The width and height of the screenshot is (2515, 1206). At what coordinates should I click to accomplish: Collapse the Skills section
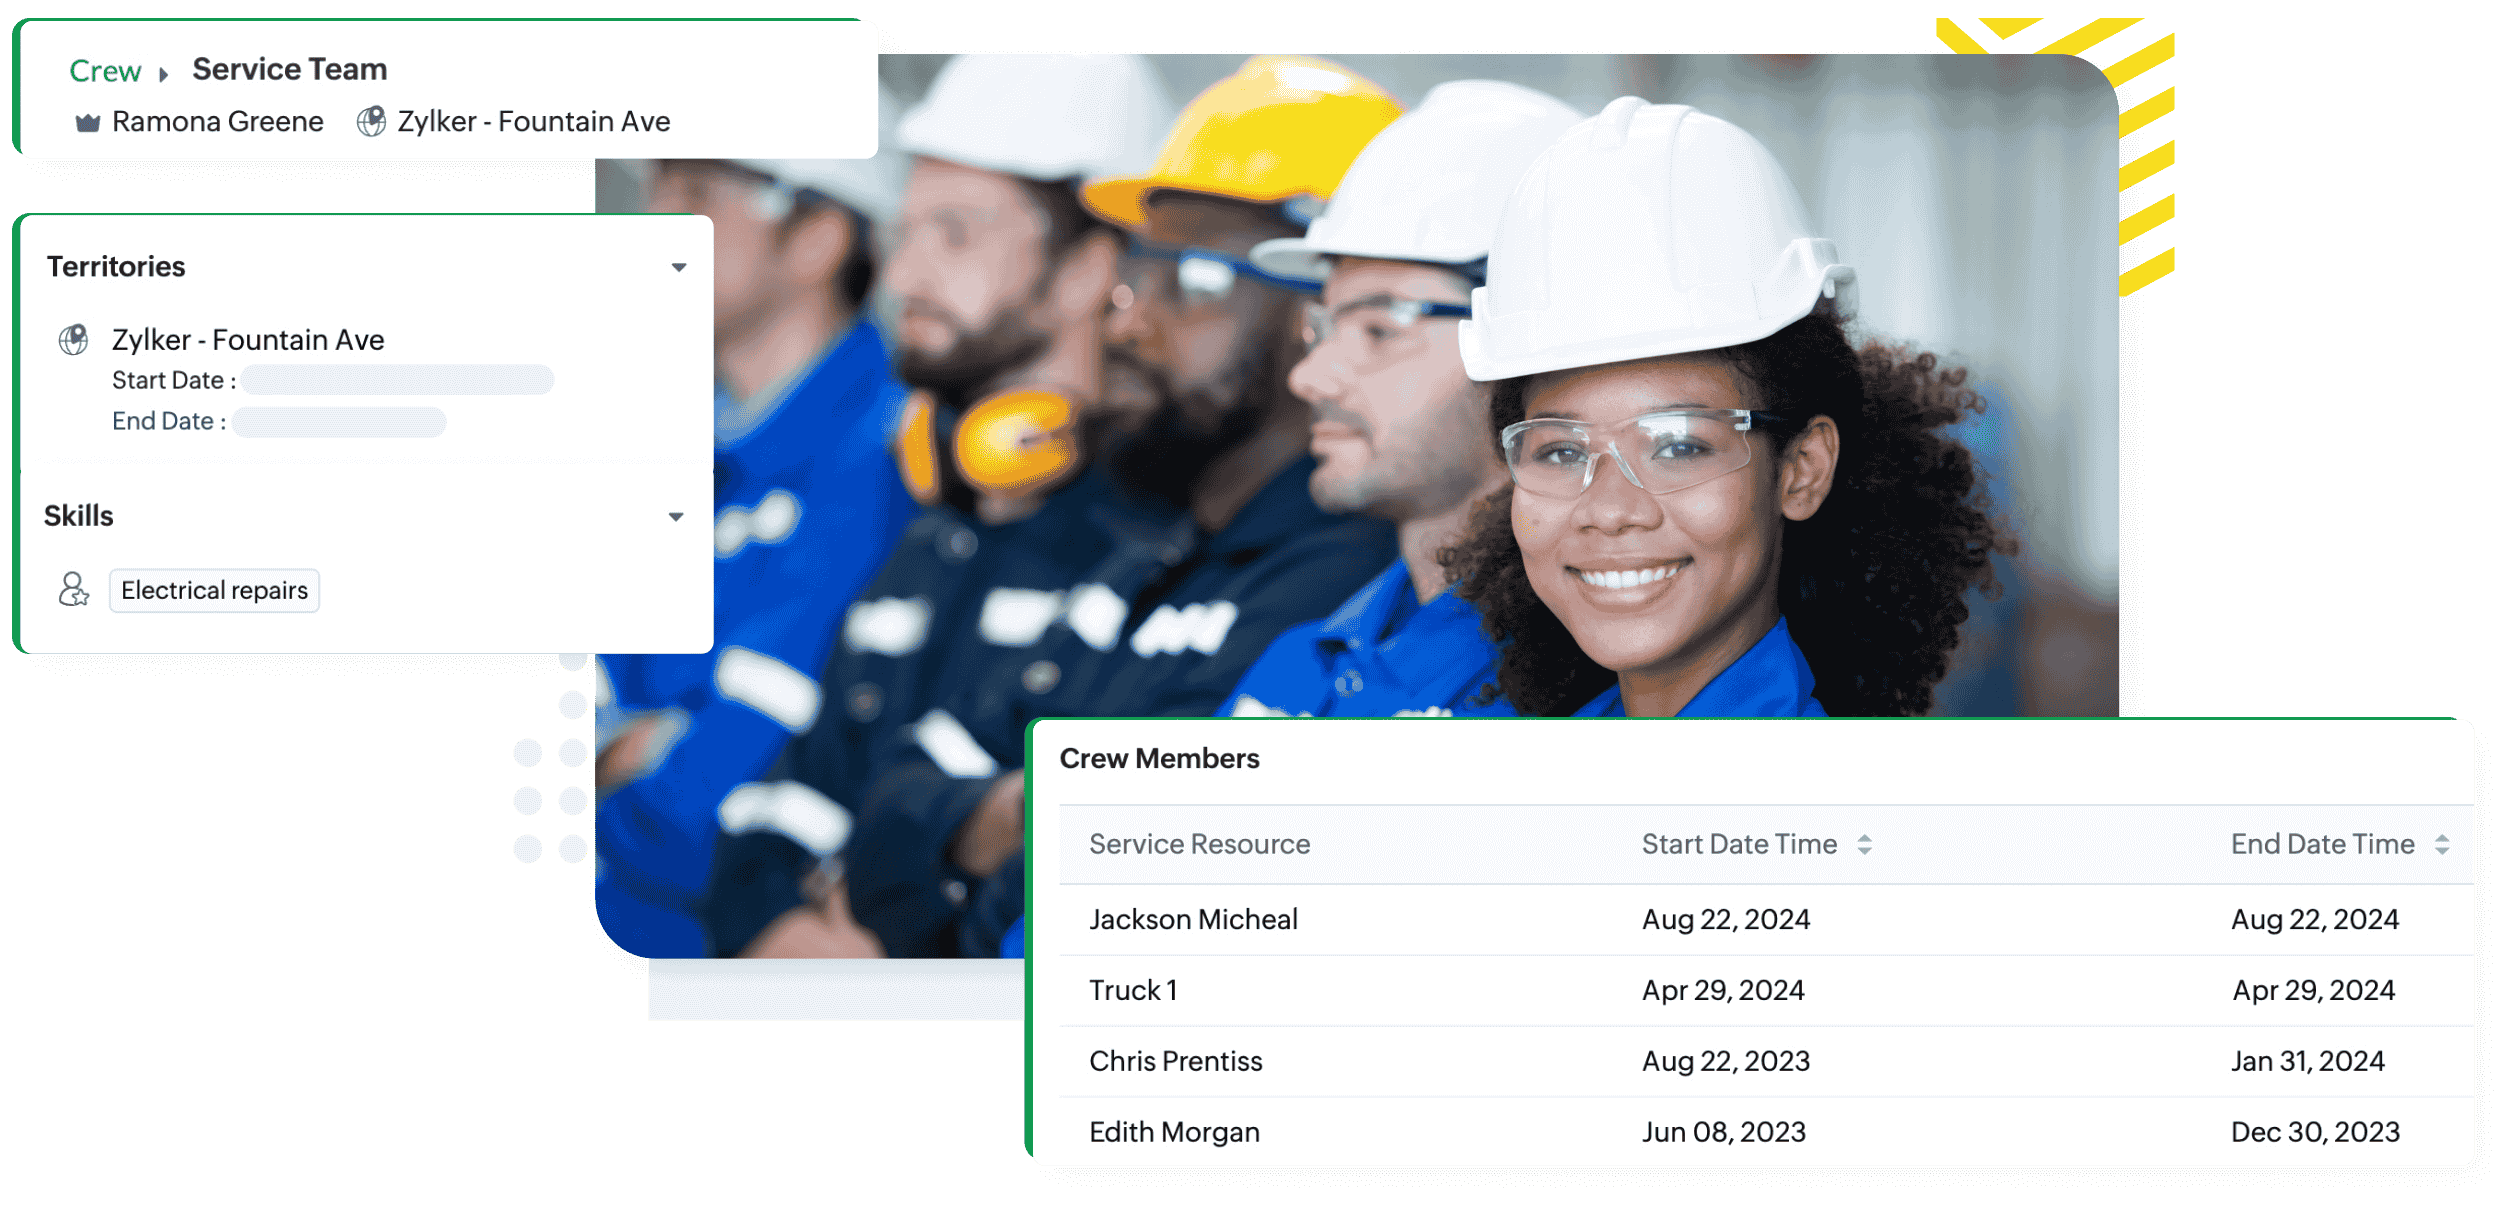676,517
